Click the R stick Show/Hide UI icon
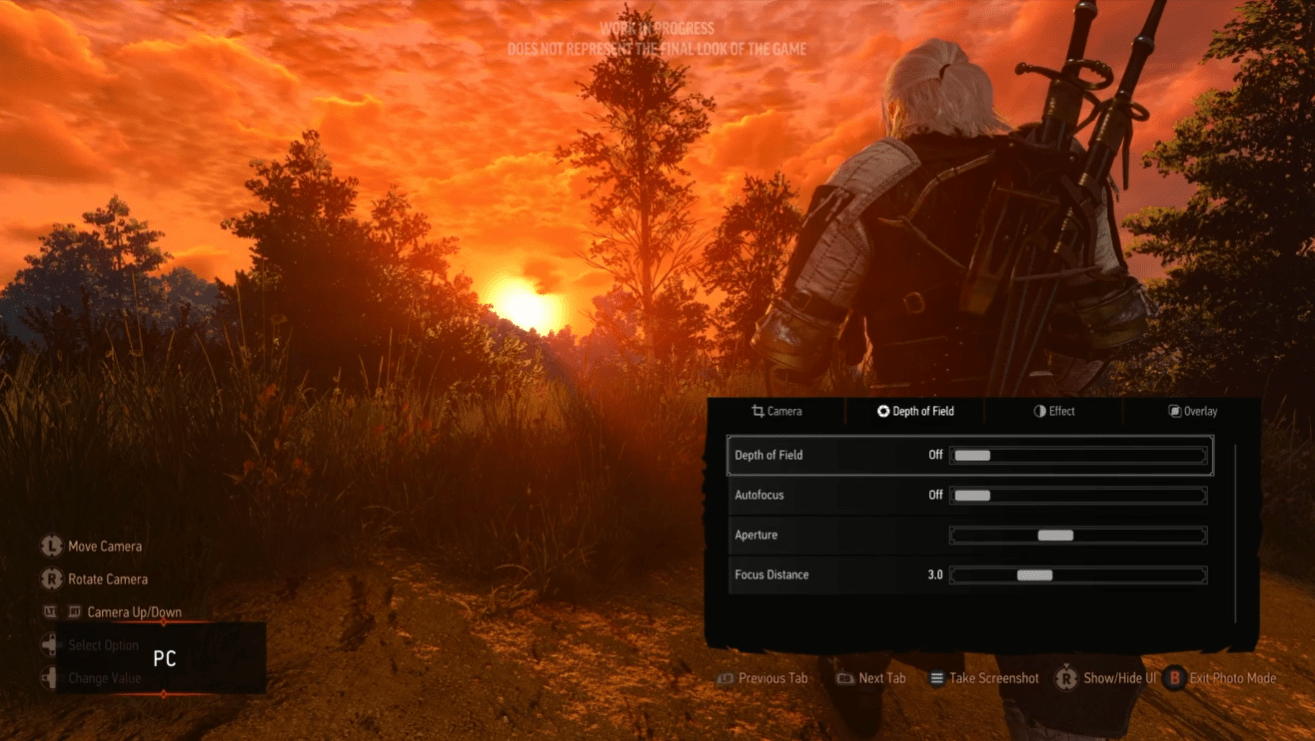 coord(1067,678)
